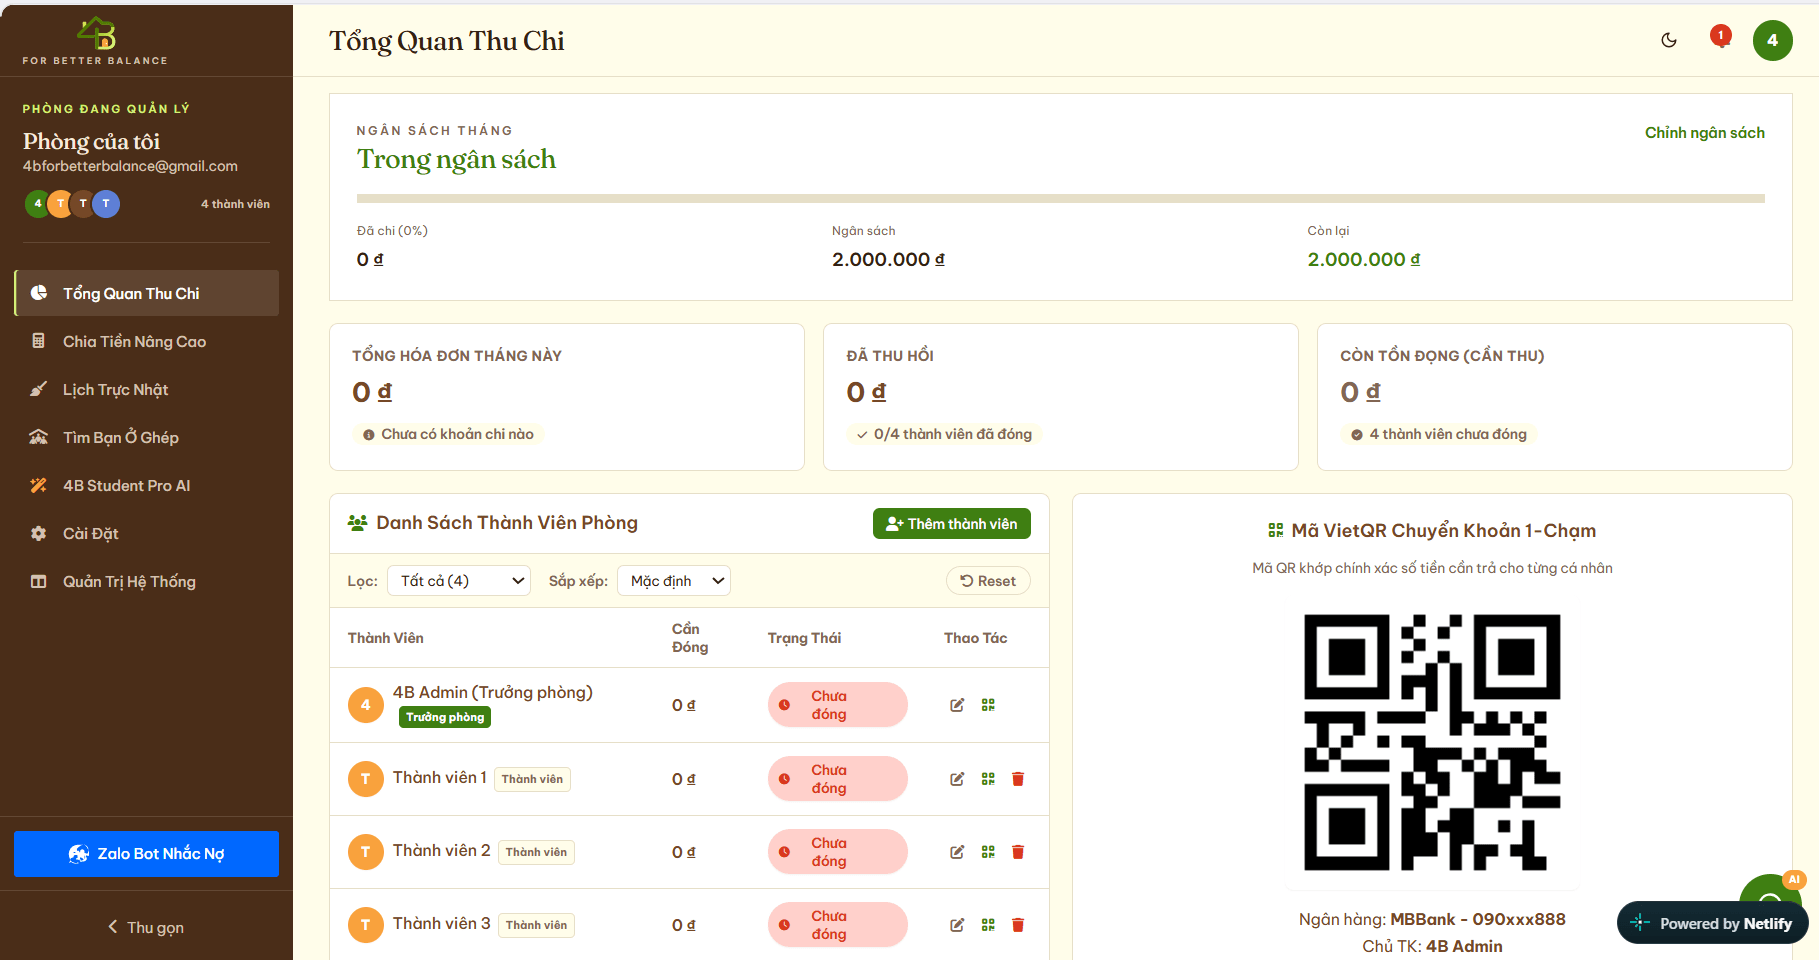This screenshot has height=960, width=1819.
Task: Show QR code for Thành viên 2
Action: (988, 852)
